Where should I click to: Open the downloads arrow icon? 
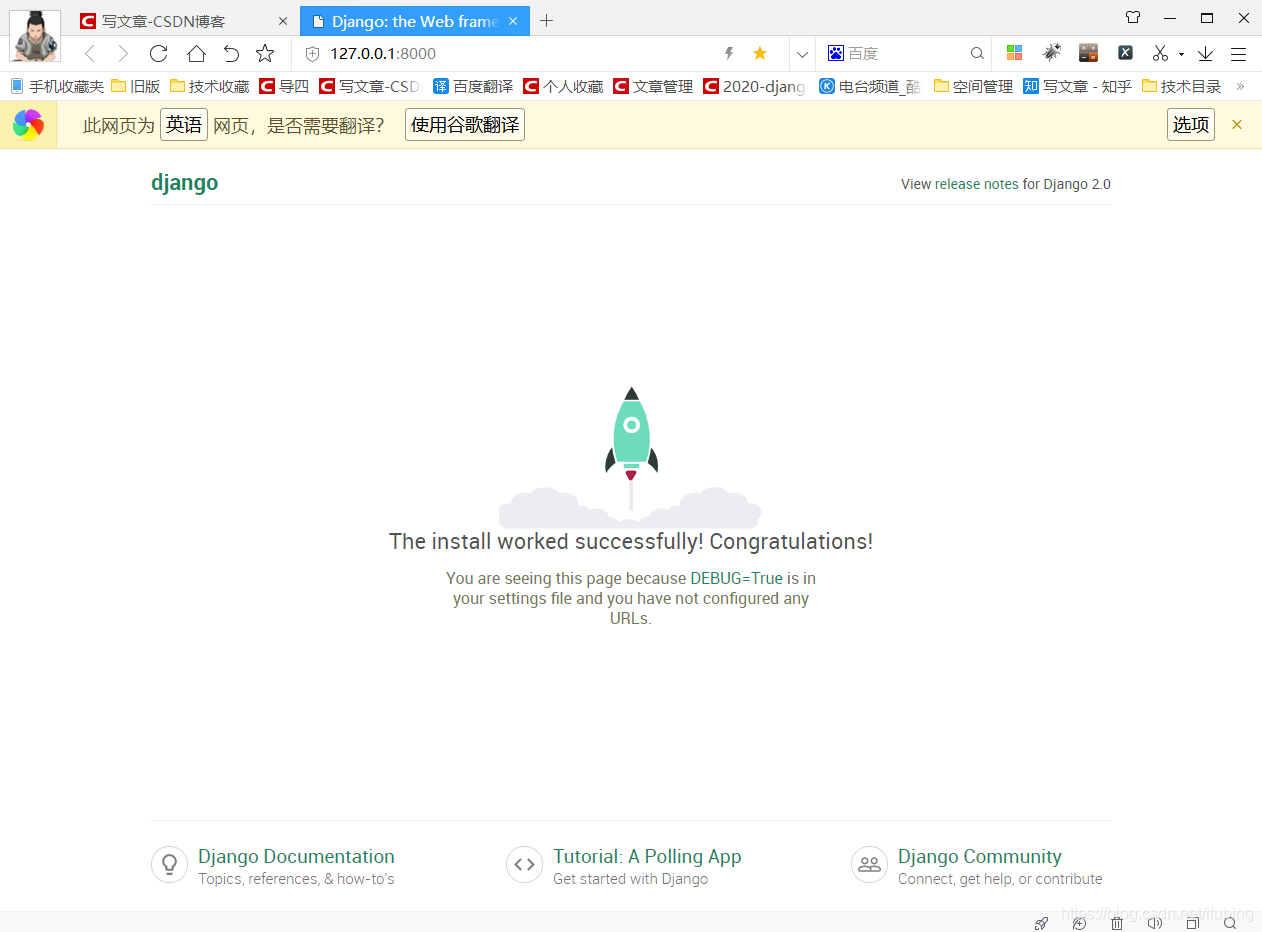pyautogui.click(x=1205, y=54)
